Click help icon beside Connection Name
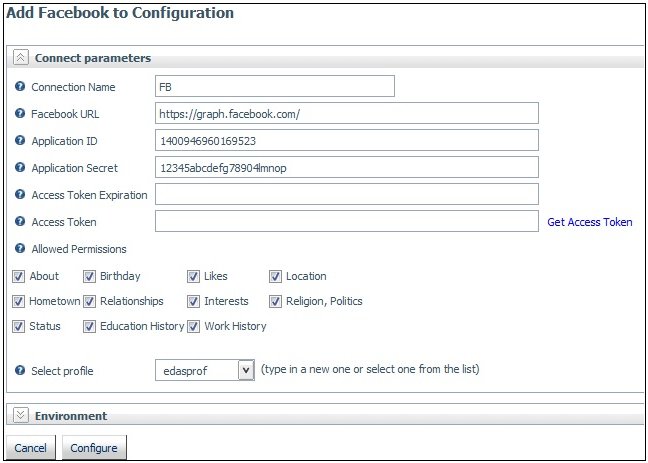 20,86
